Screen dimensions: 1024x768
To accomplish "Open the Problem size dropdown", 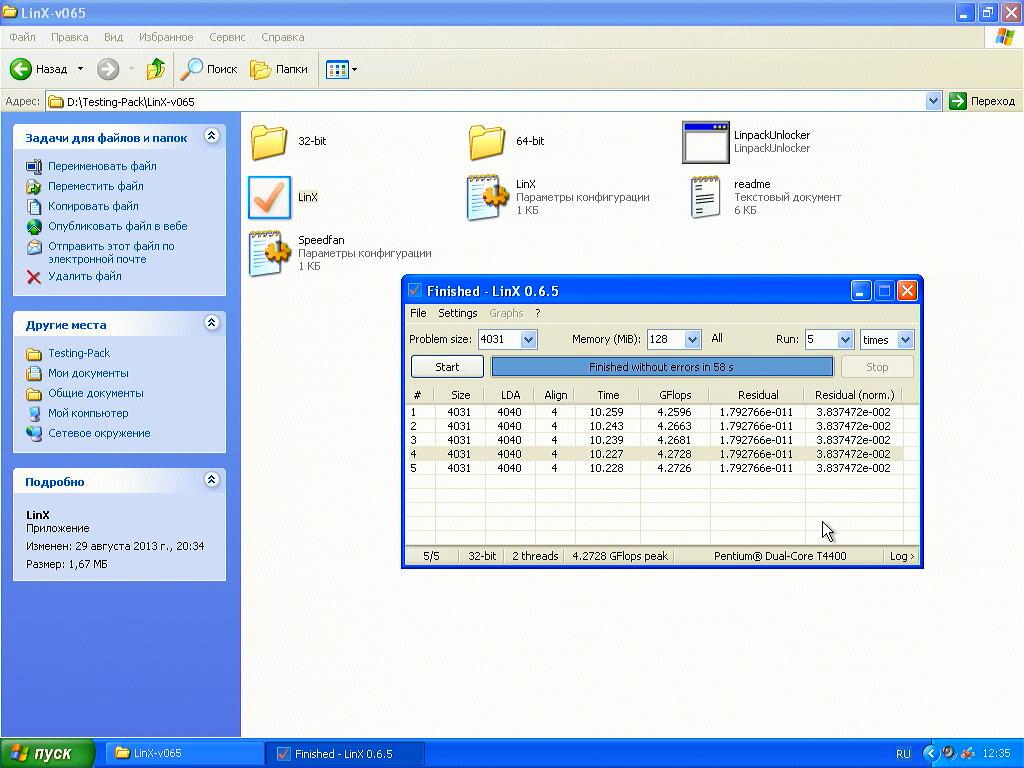I will click(x=528, y=340).
